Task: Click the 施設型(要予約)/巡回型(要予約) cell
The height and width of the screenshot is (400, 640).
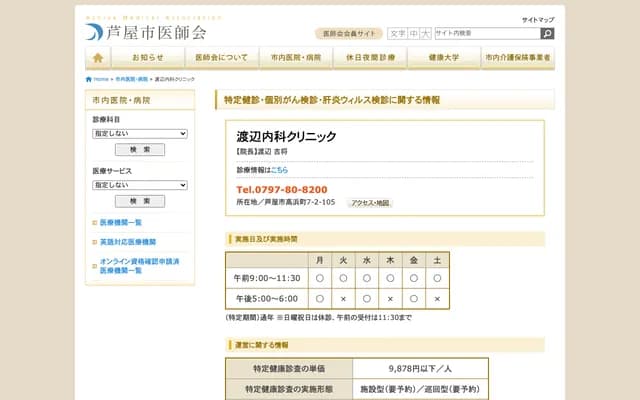Action: [x=420, y=389]
